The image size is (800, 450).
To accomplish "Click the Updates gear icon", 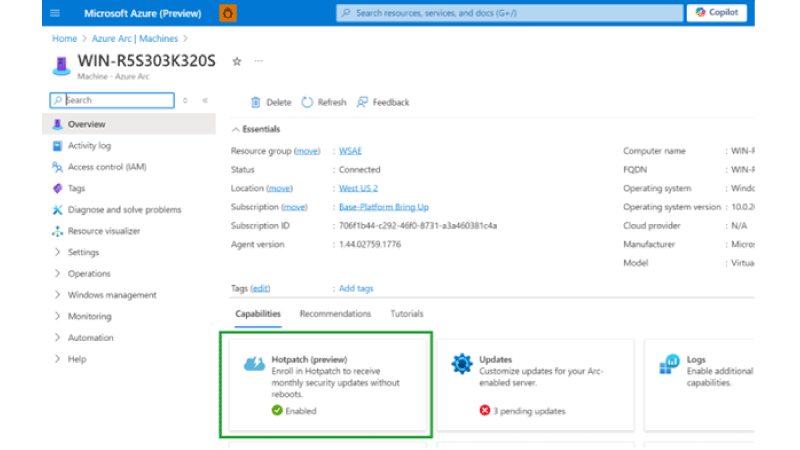I will (462, 364).
